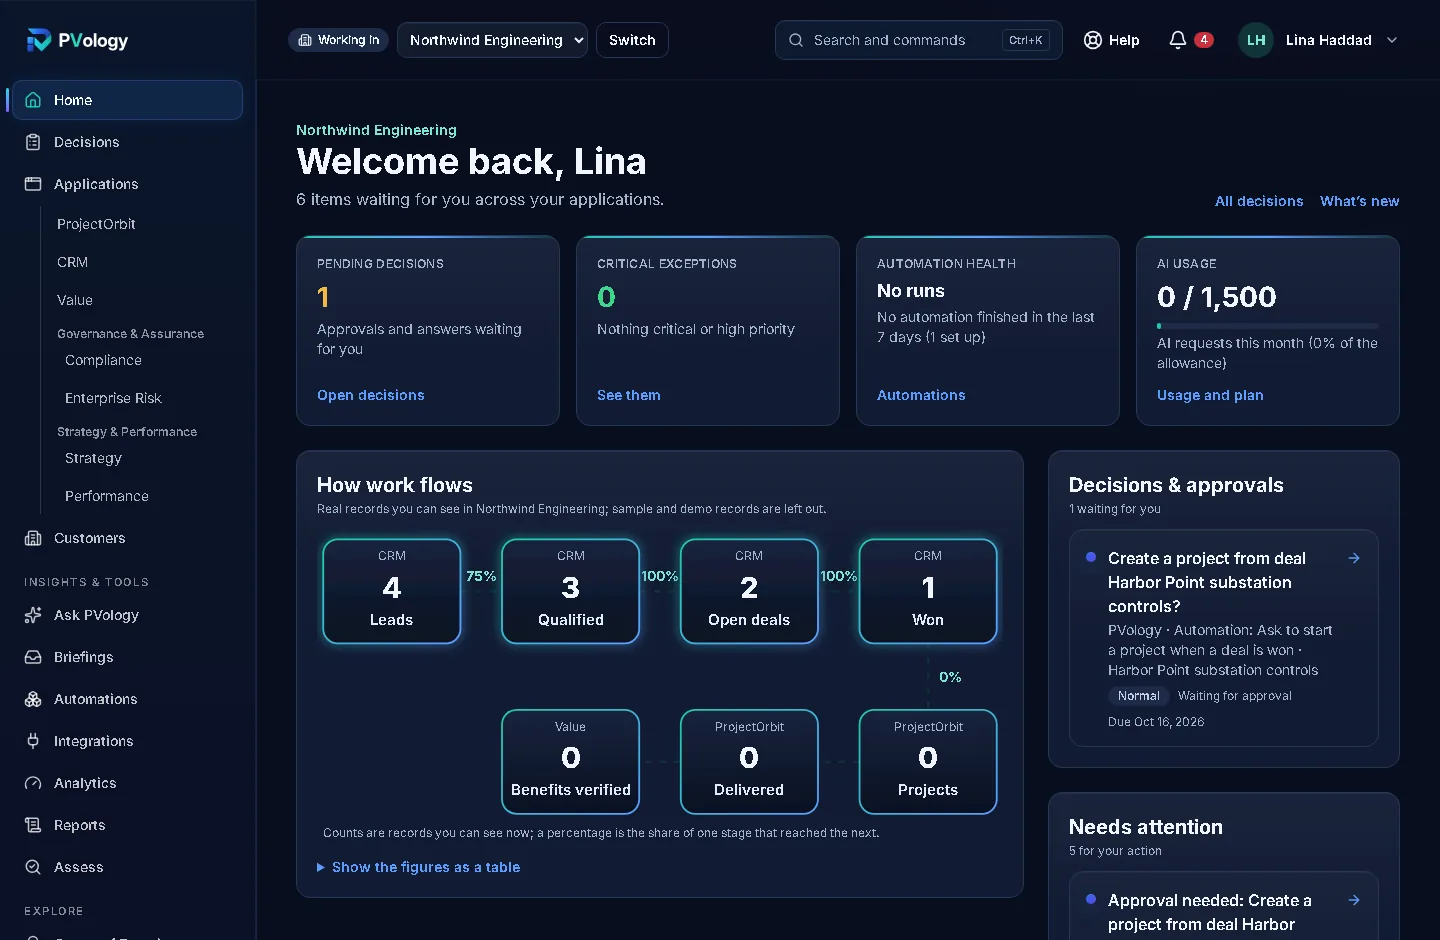Click the Customers building icon
The width and height of the screenshot is (1440, 940).
[x=33, y=538]
